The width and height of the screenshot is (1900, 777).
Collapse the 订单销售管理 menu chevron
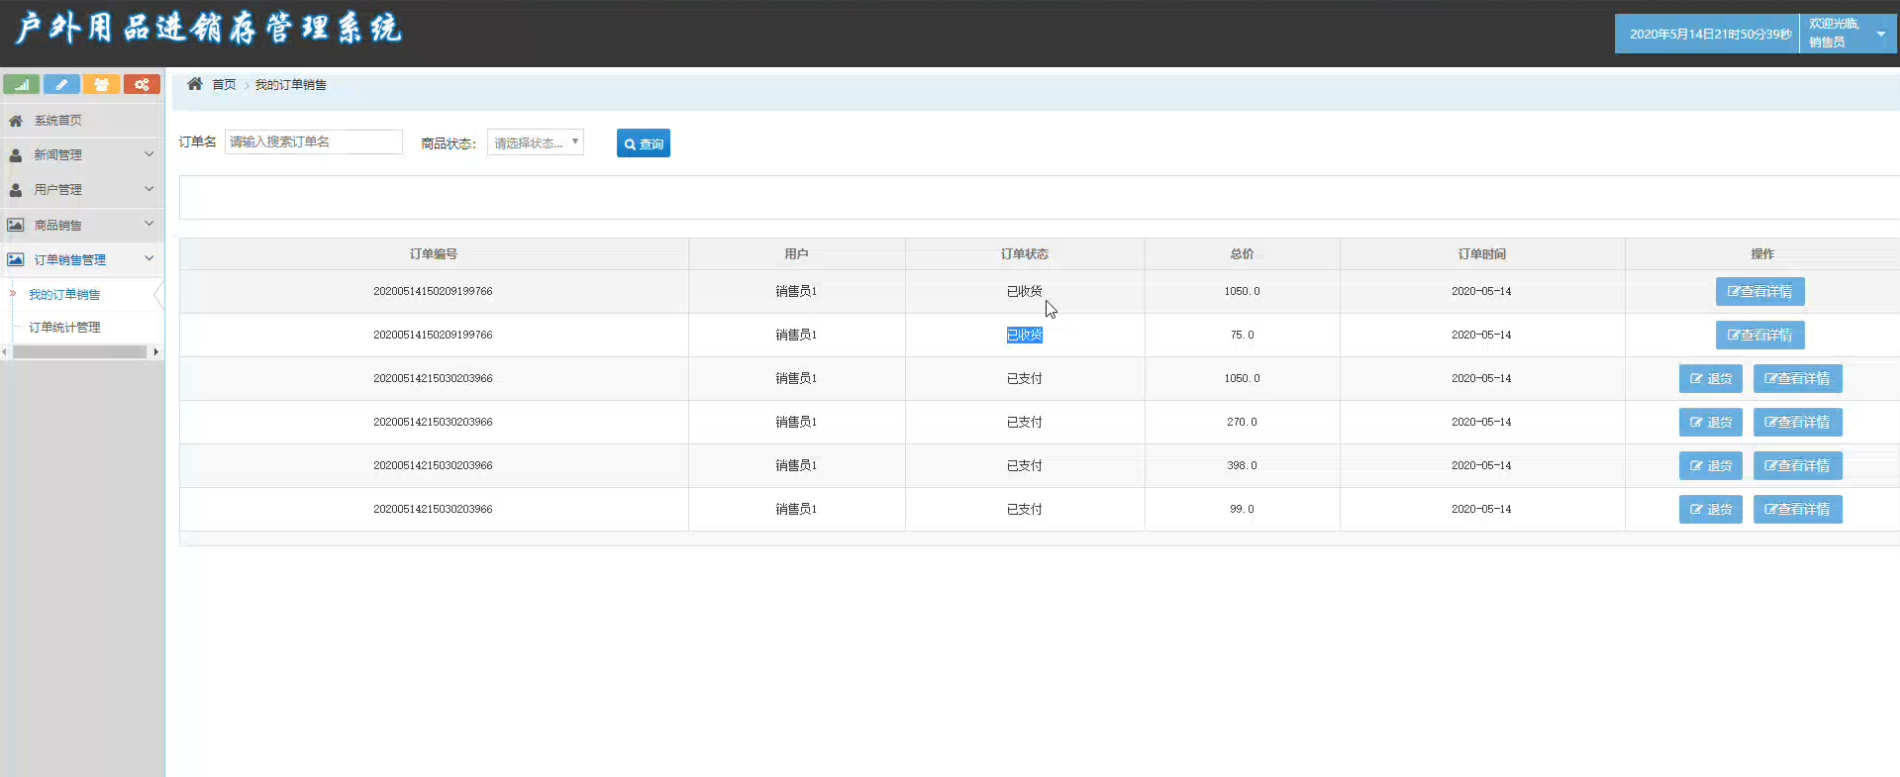point(149,259)
